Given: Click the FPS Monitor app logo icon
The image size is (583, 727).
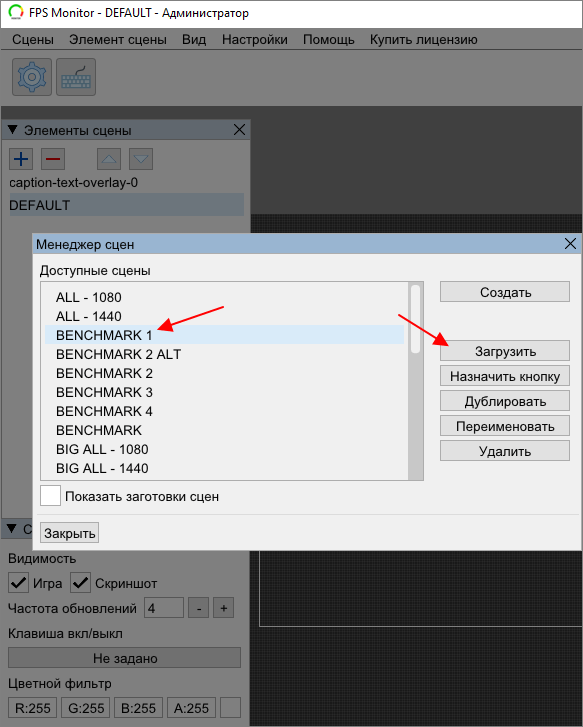Looking at the screenshot, I should coord(15,12).
